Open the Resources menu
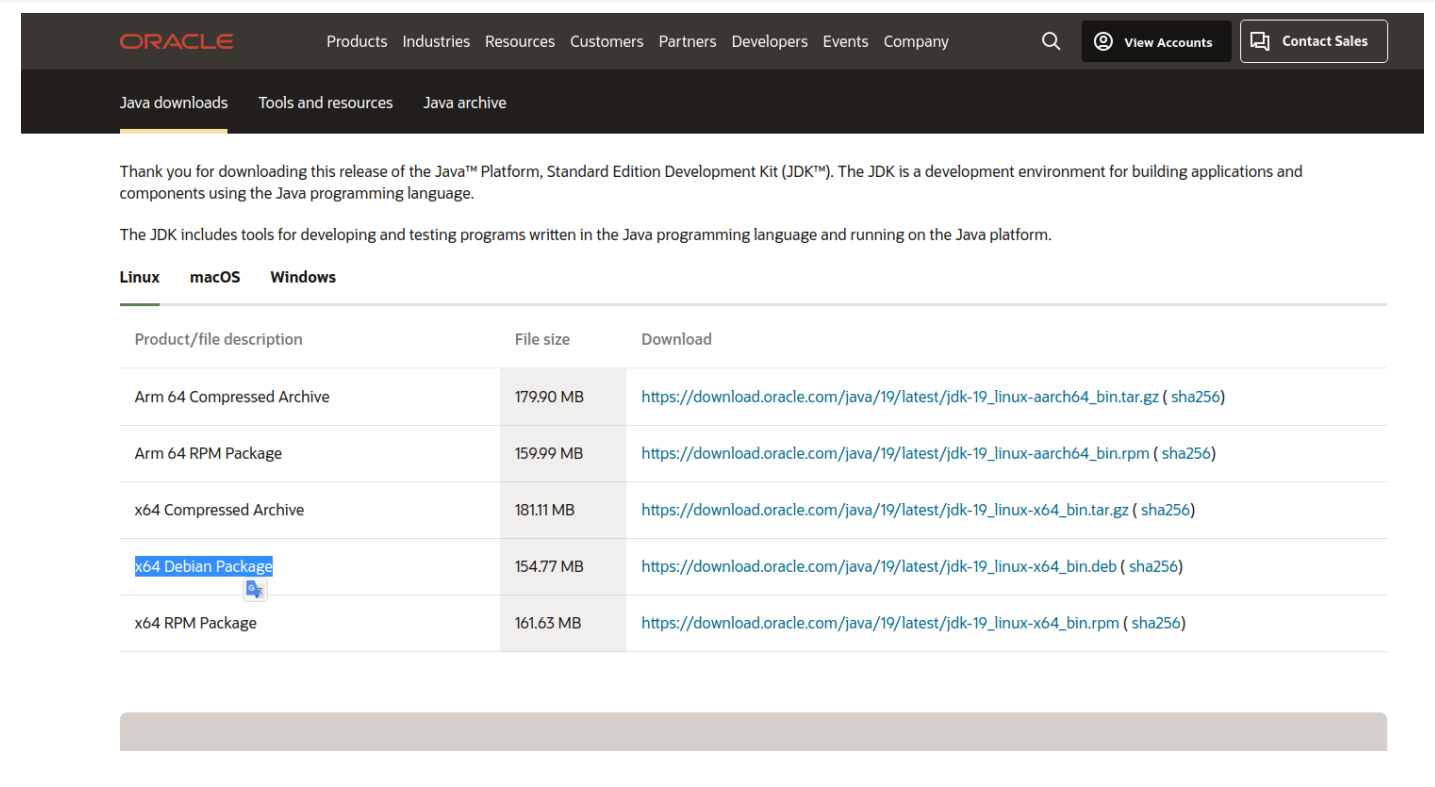This screenshot has width=1435, height=787. click(520, 42)
